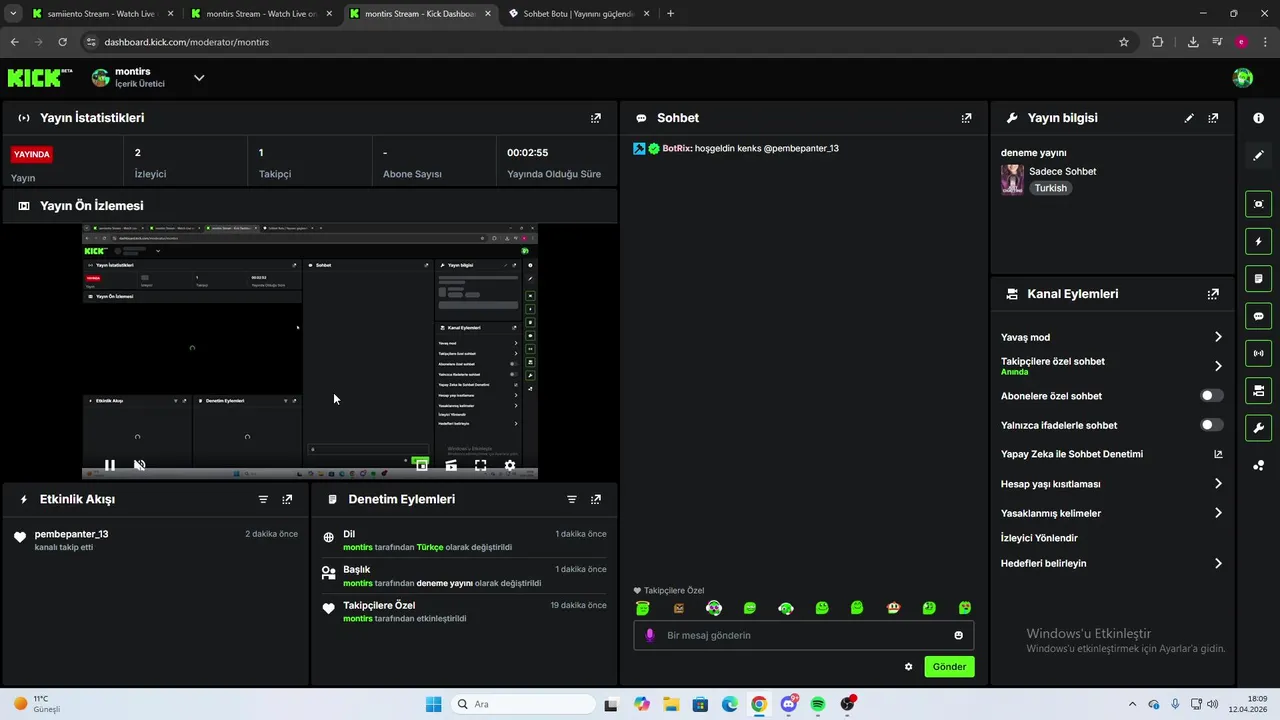
Task: Open the preview player settings gear
Action: coord(510,465)
